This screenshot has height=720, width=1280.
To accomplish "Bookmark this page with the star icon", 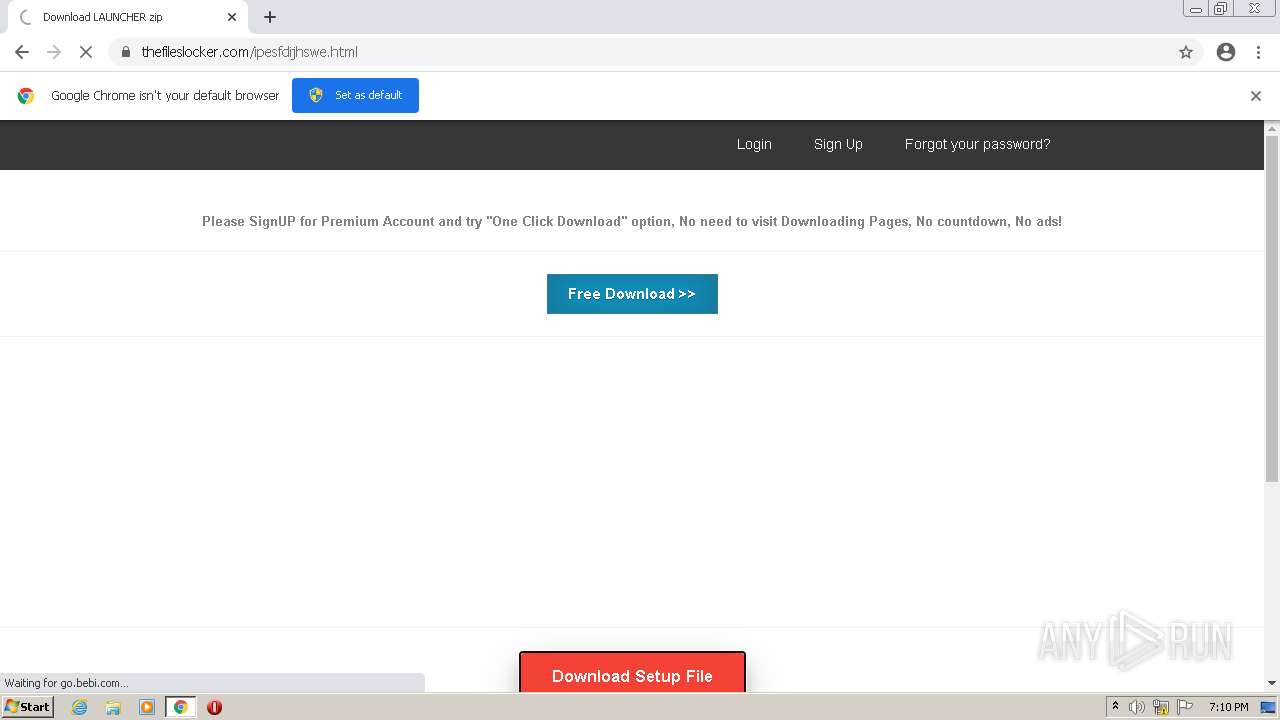I will 1186,52.
